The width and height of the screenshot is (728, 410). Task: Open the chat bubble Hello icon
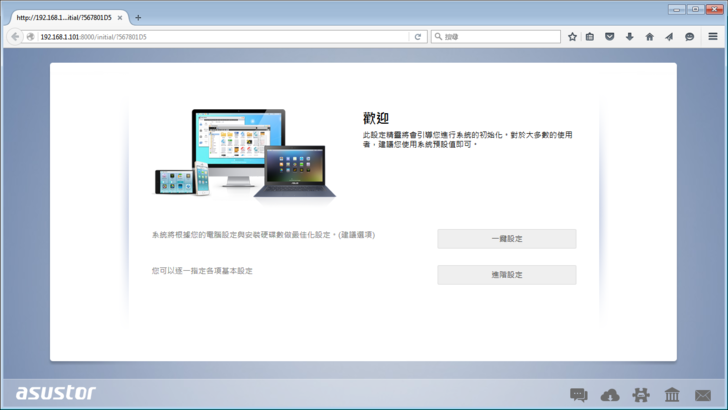click(x=689, y=37)
